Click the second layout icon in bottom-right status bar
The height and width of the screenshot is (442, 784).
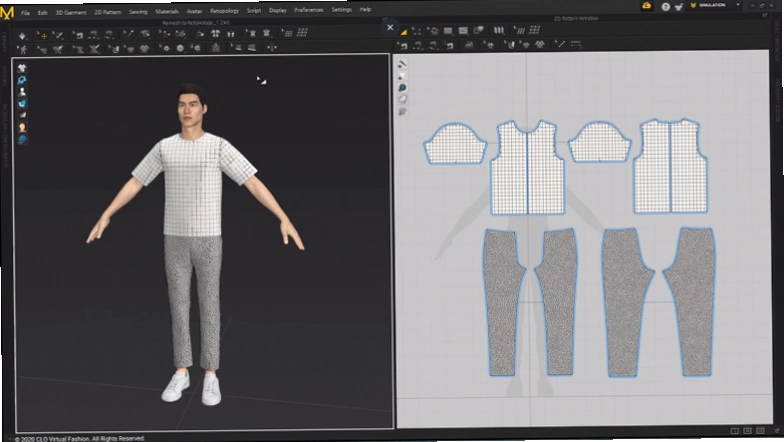pyautogui.click(x=748, y=431)
